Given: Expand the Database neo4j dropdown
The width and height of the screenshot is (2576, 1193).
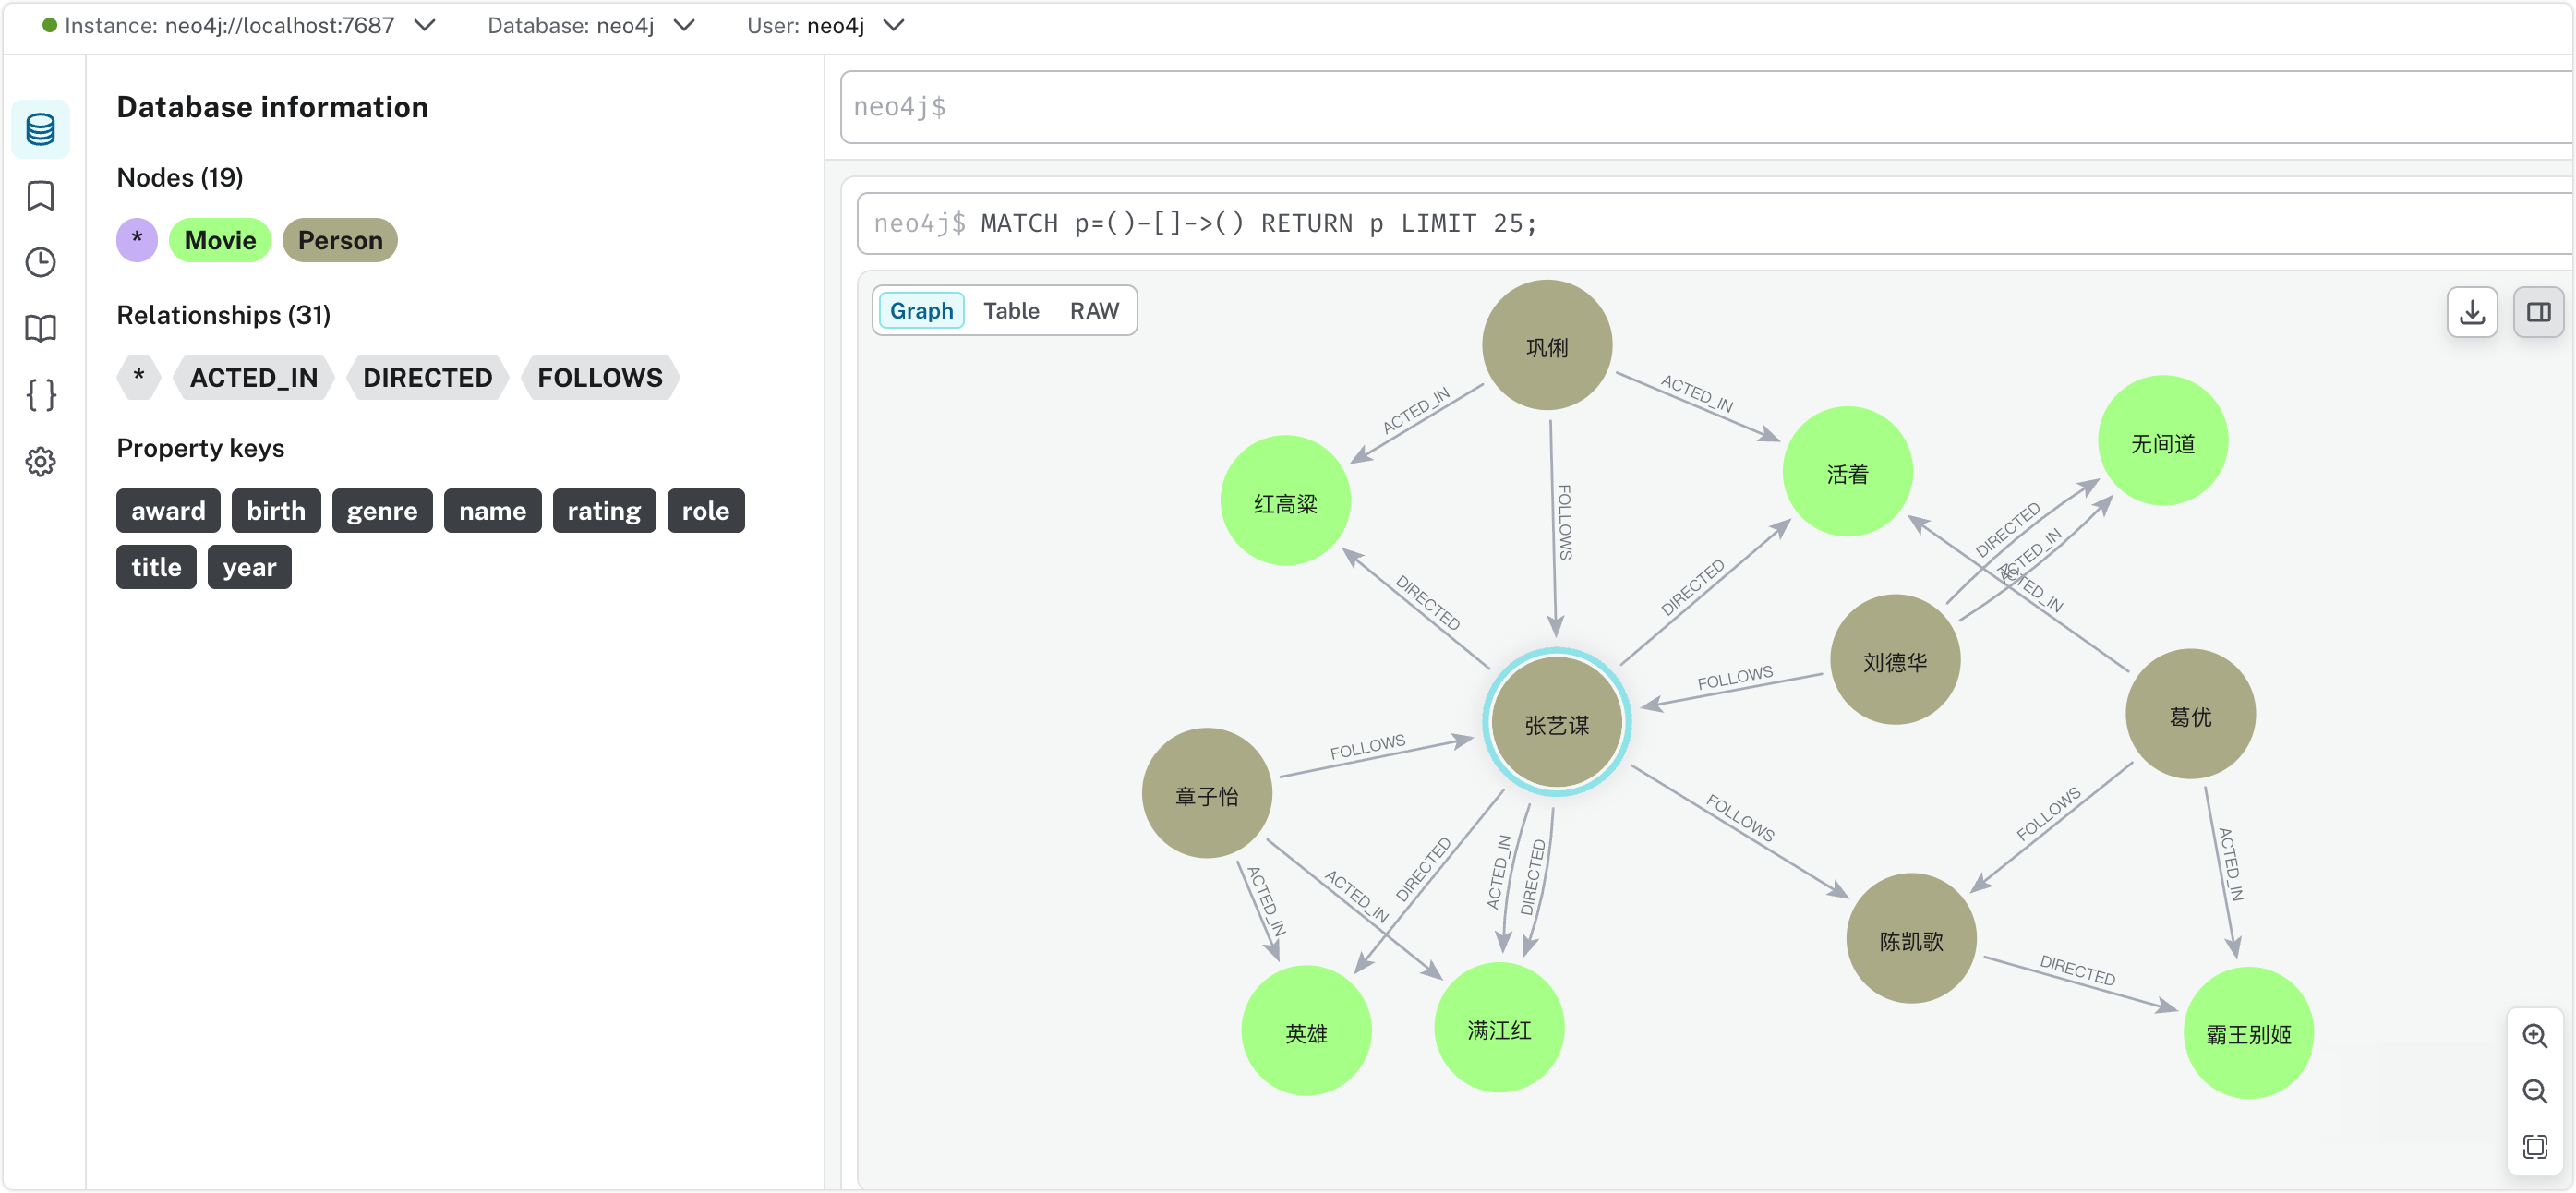Looking at the screenshot, I should coord(684,25).
